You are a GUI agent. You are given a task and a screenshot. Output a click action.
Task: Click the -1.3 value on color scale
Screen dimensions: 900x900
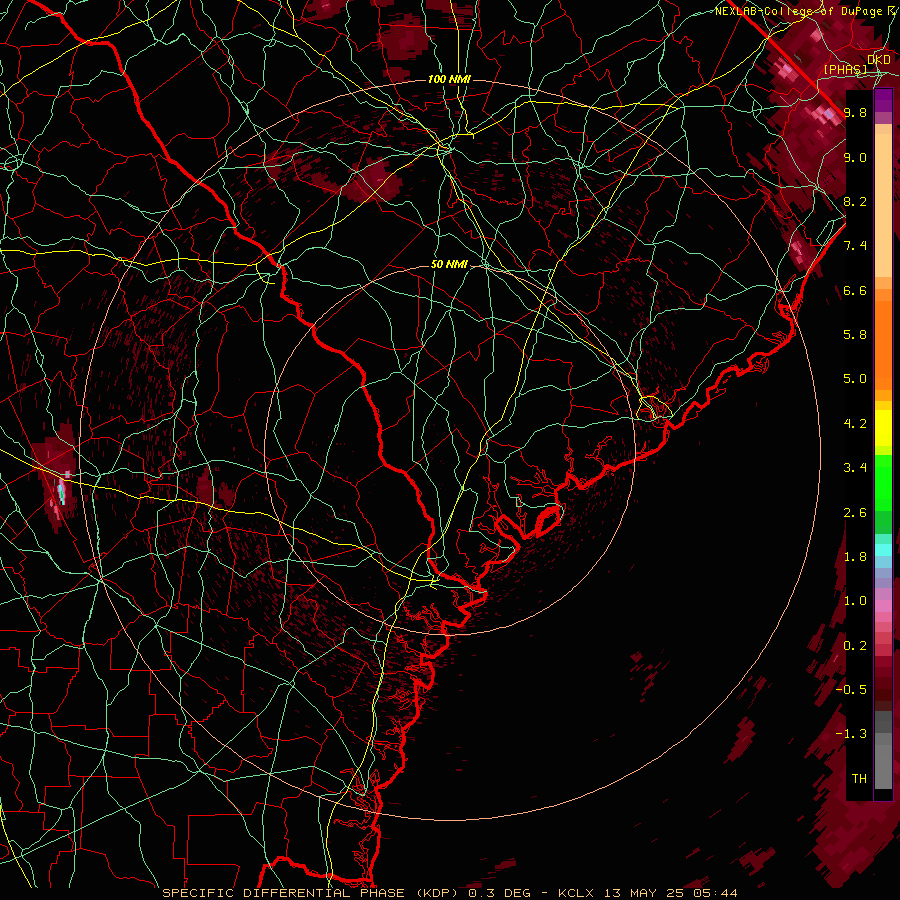(x=851, y=734)
